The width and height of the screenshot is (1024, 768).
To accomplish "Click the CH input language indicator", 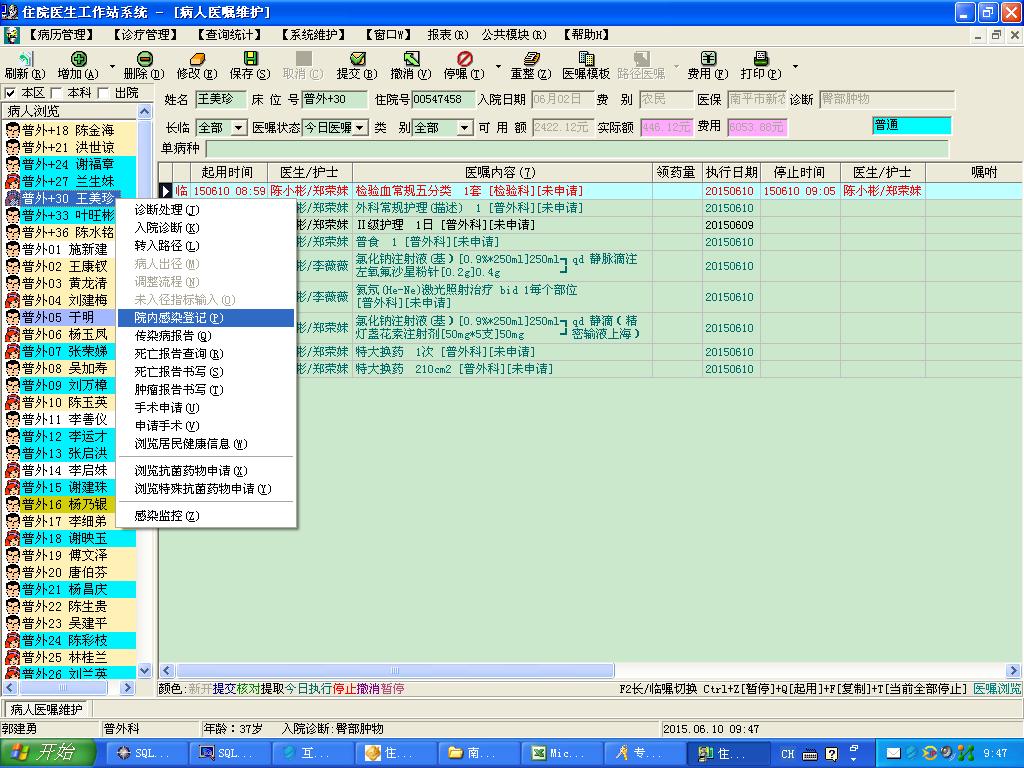I will pos(788,754).
